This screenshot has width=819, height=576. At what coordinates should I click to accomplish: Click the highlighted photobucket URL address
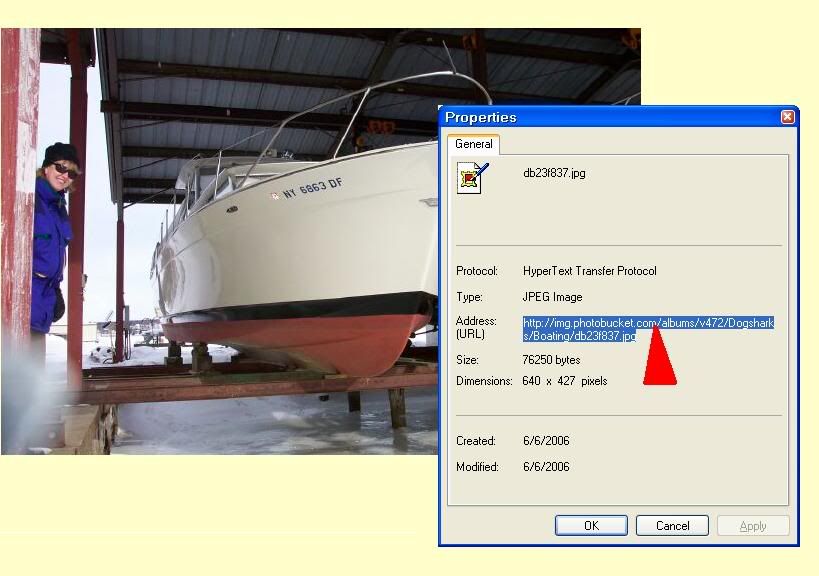(x=648, y=329)
